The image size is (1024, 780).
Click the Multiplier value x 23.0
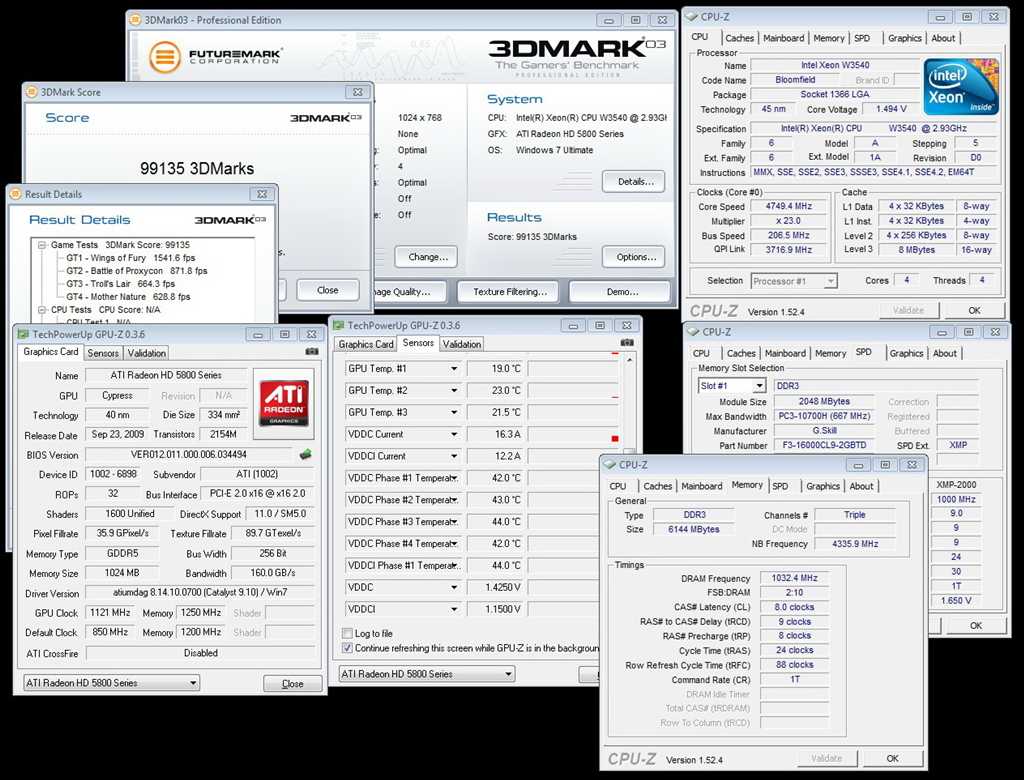789,221
